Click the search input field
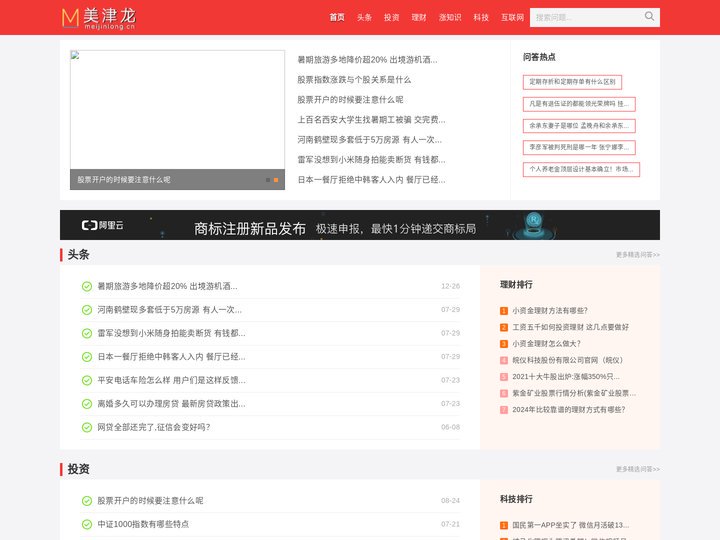 (586, 17)
